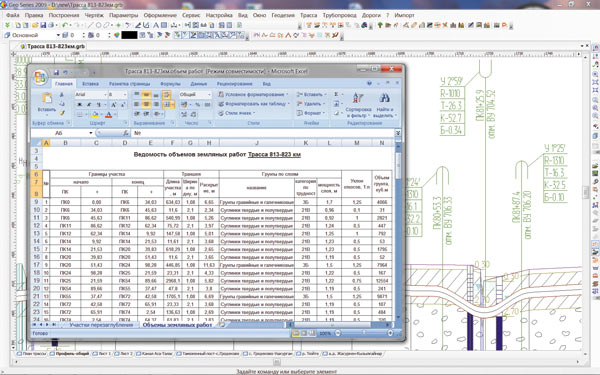Click the Paste icon in Excel ribbon
Screen dimensions: 600x375
(x=47, y=99)
